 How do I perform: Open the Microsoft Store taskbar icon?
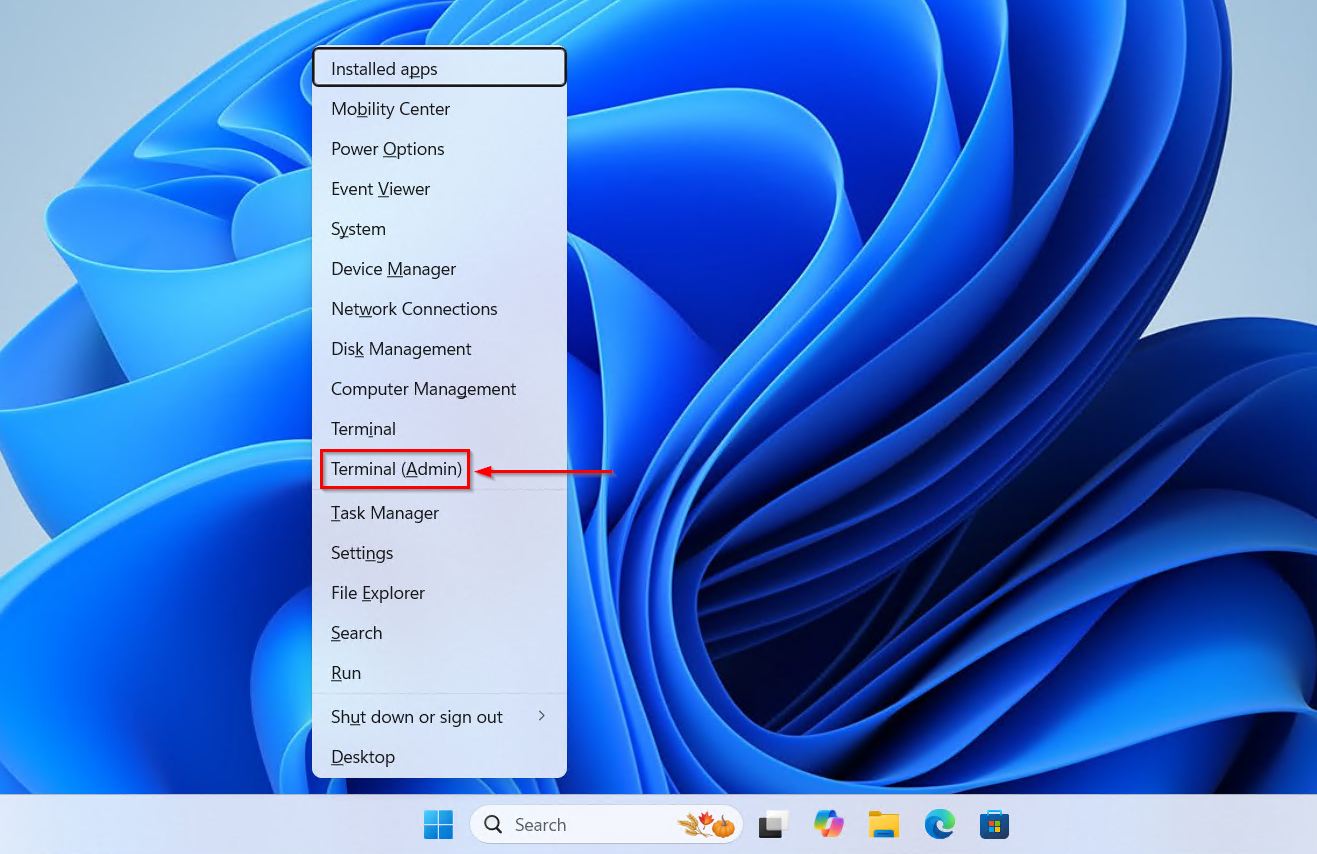(x=994, y=825)
